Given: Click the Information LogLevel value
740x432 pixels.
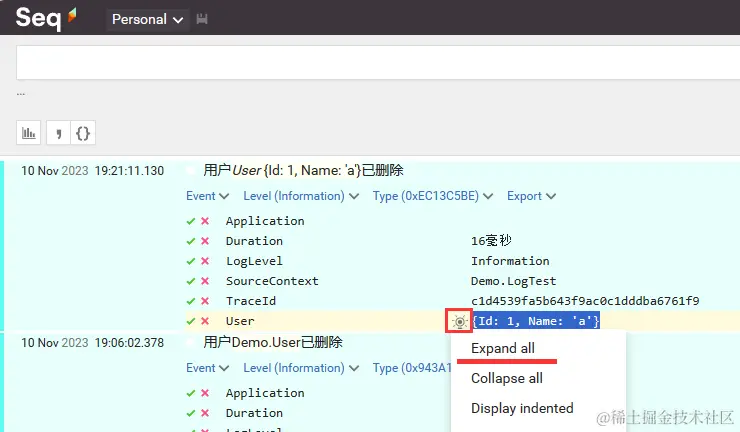Looking at the screenshot, I should pyautogui.click(x=510, y=261).
